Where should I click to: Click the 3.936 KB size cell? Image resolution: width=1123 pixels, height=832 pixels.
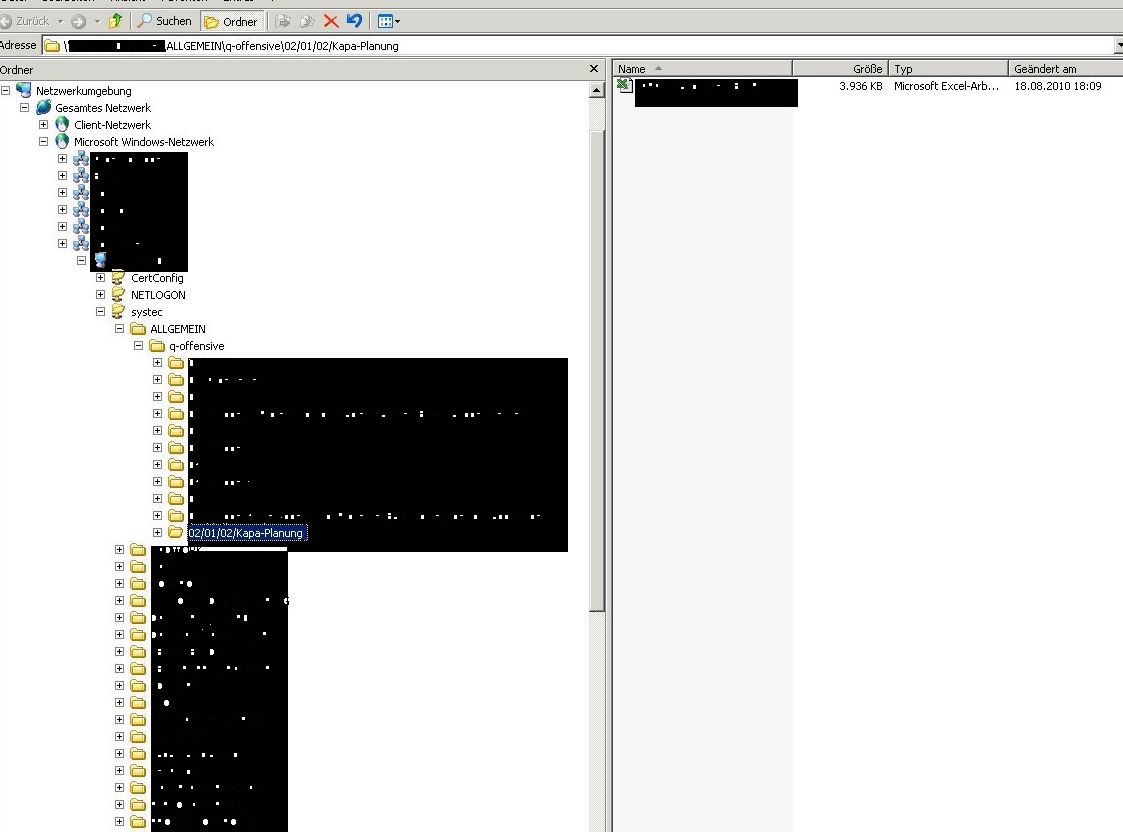click(861, 86)
